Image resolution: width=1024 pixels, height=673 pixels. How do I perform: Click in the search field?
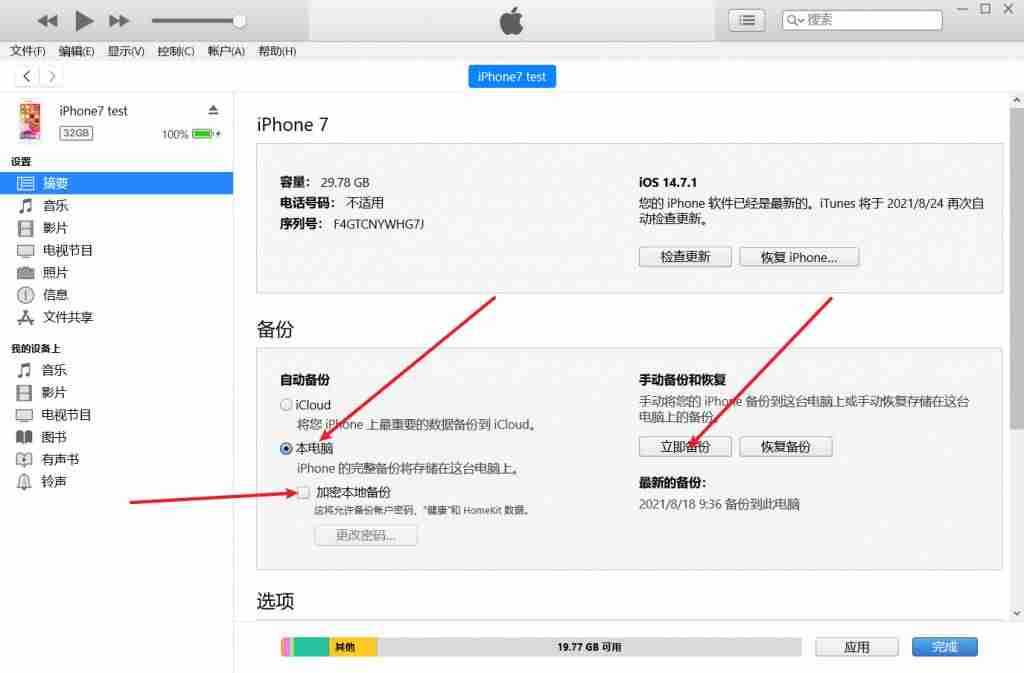coord(862,20)
